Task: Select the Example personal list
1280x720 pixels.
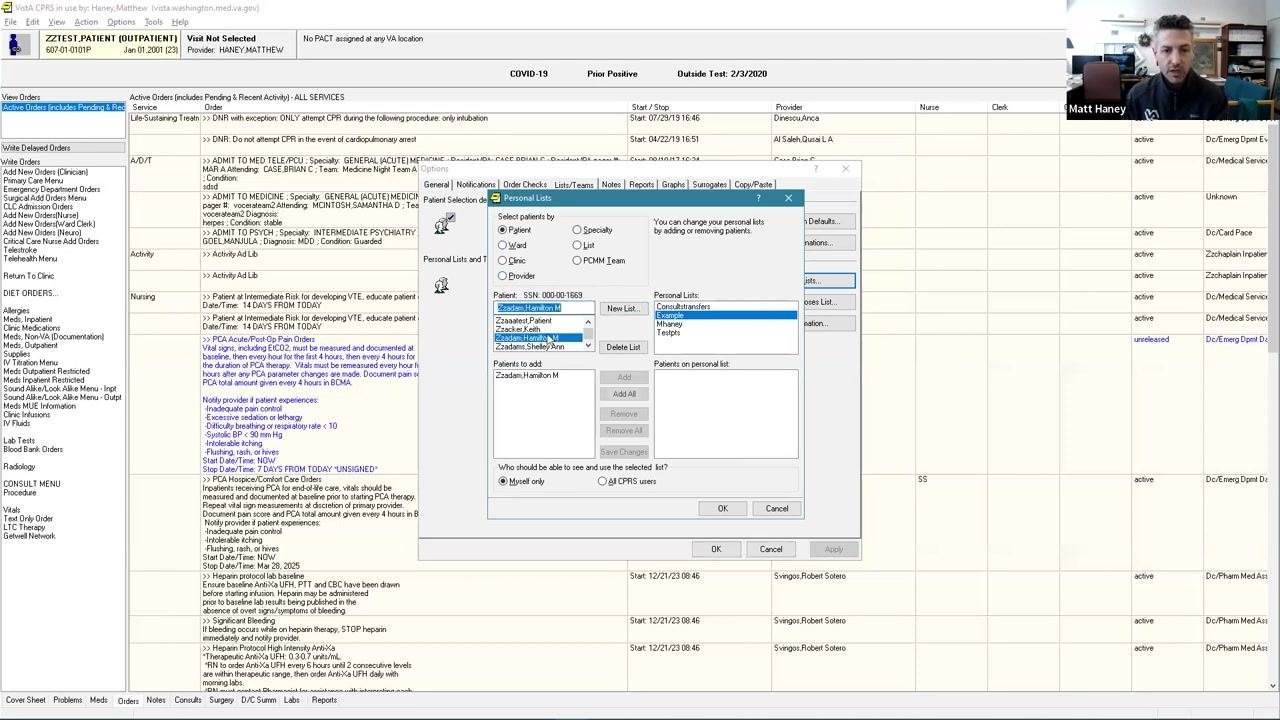Action: point(726,316)
